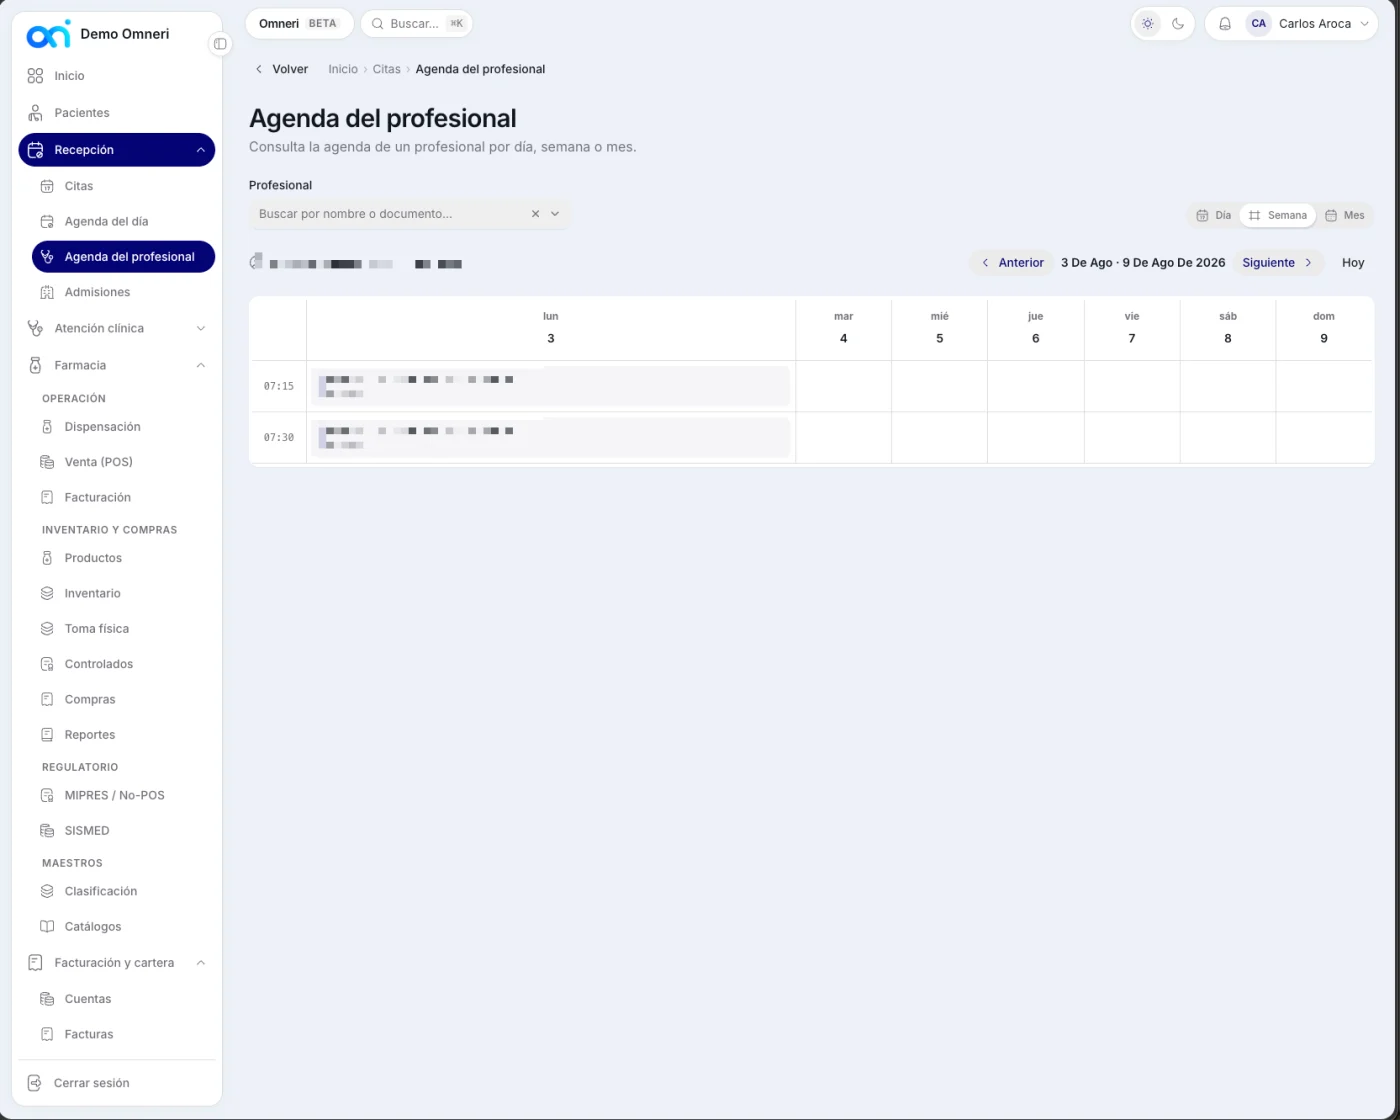Viewport: 1400px width, 1120px height.
Task: Open MIPRES / No-POS menu item
Action: tap(123, 795)
